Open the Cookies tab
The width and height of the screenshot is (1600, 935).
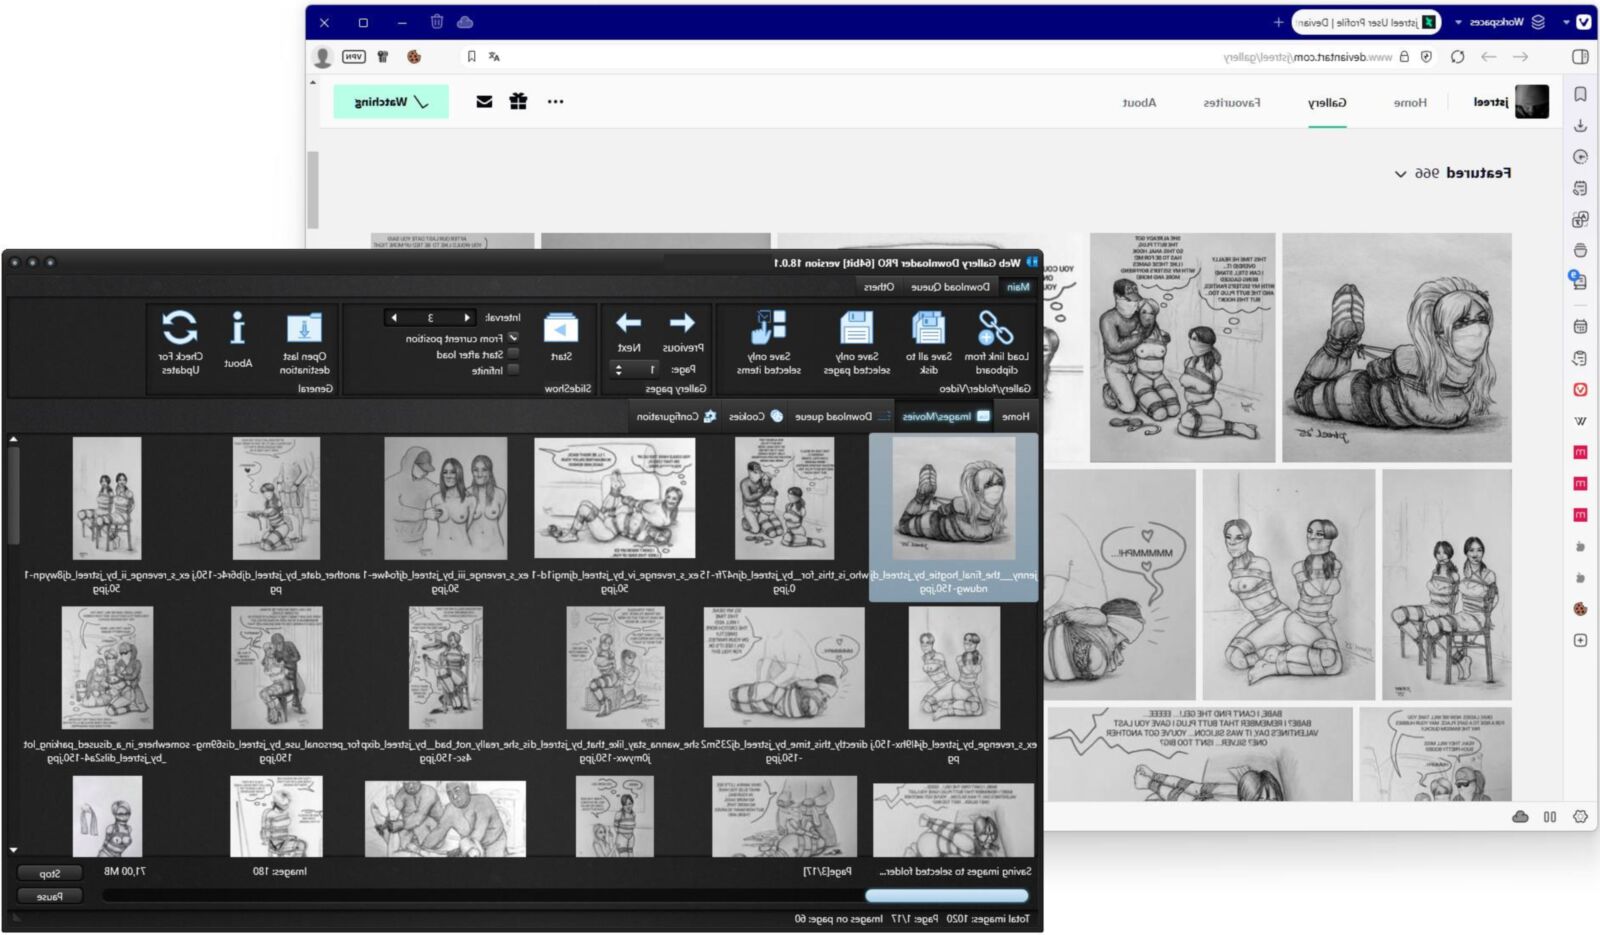[755, 416]
